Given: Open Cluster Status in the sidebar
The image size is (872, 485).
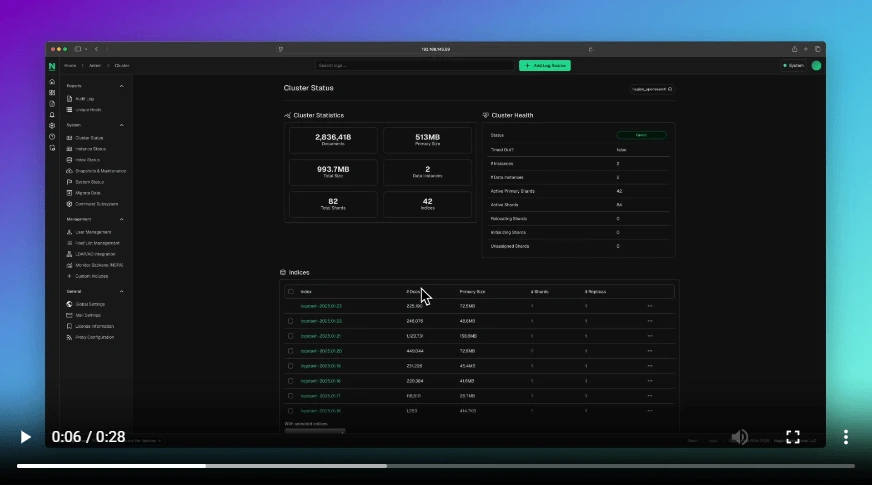Looking at the screenshot, I should (x=89, y=138).
